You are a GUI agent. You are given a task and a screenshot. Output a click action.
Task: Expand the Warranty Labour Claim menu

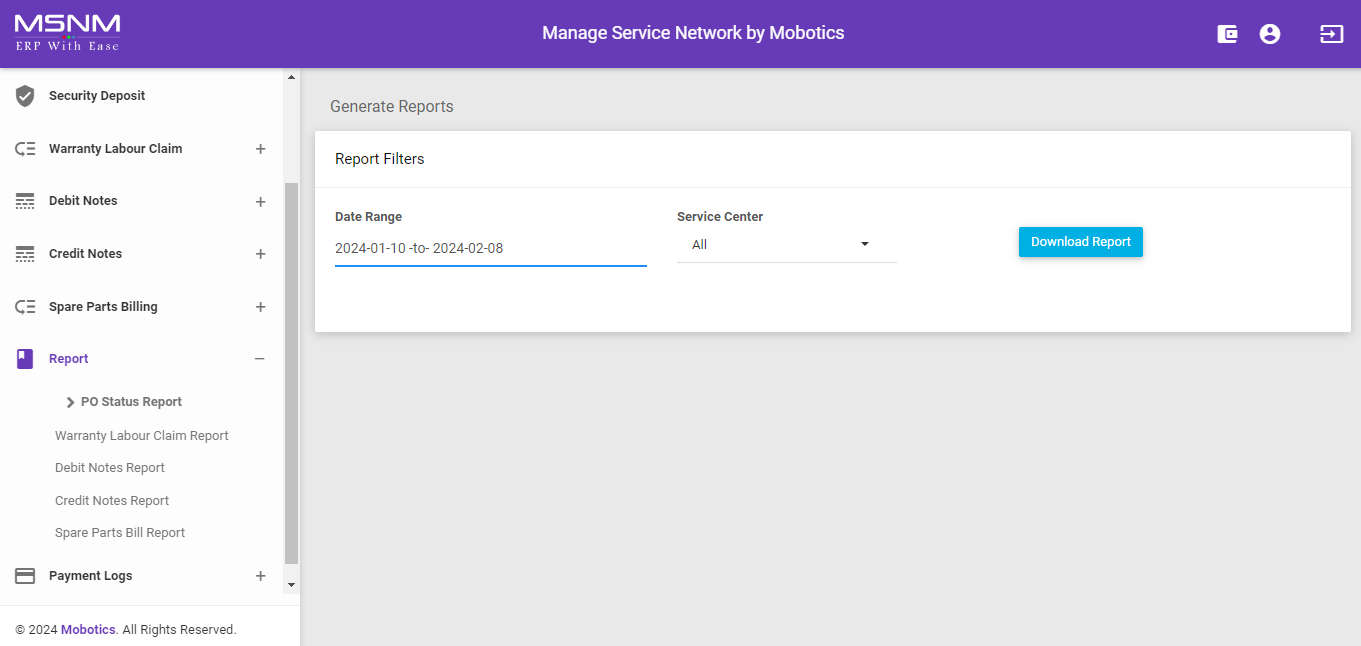click(x=260, y=149)
